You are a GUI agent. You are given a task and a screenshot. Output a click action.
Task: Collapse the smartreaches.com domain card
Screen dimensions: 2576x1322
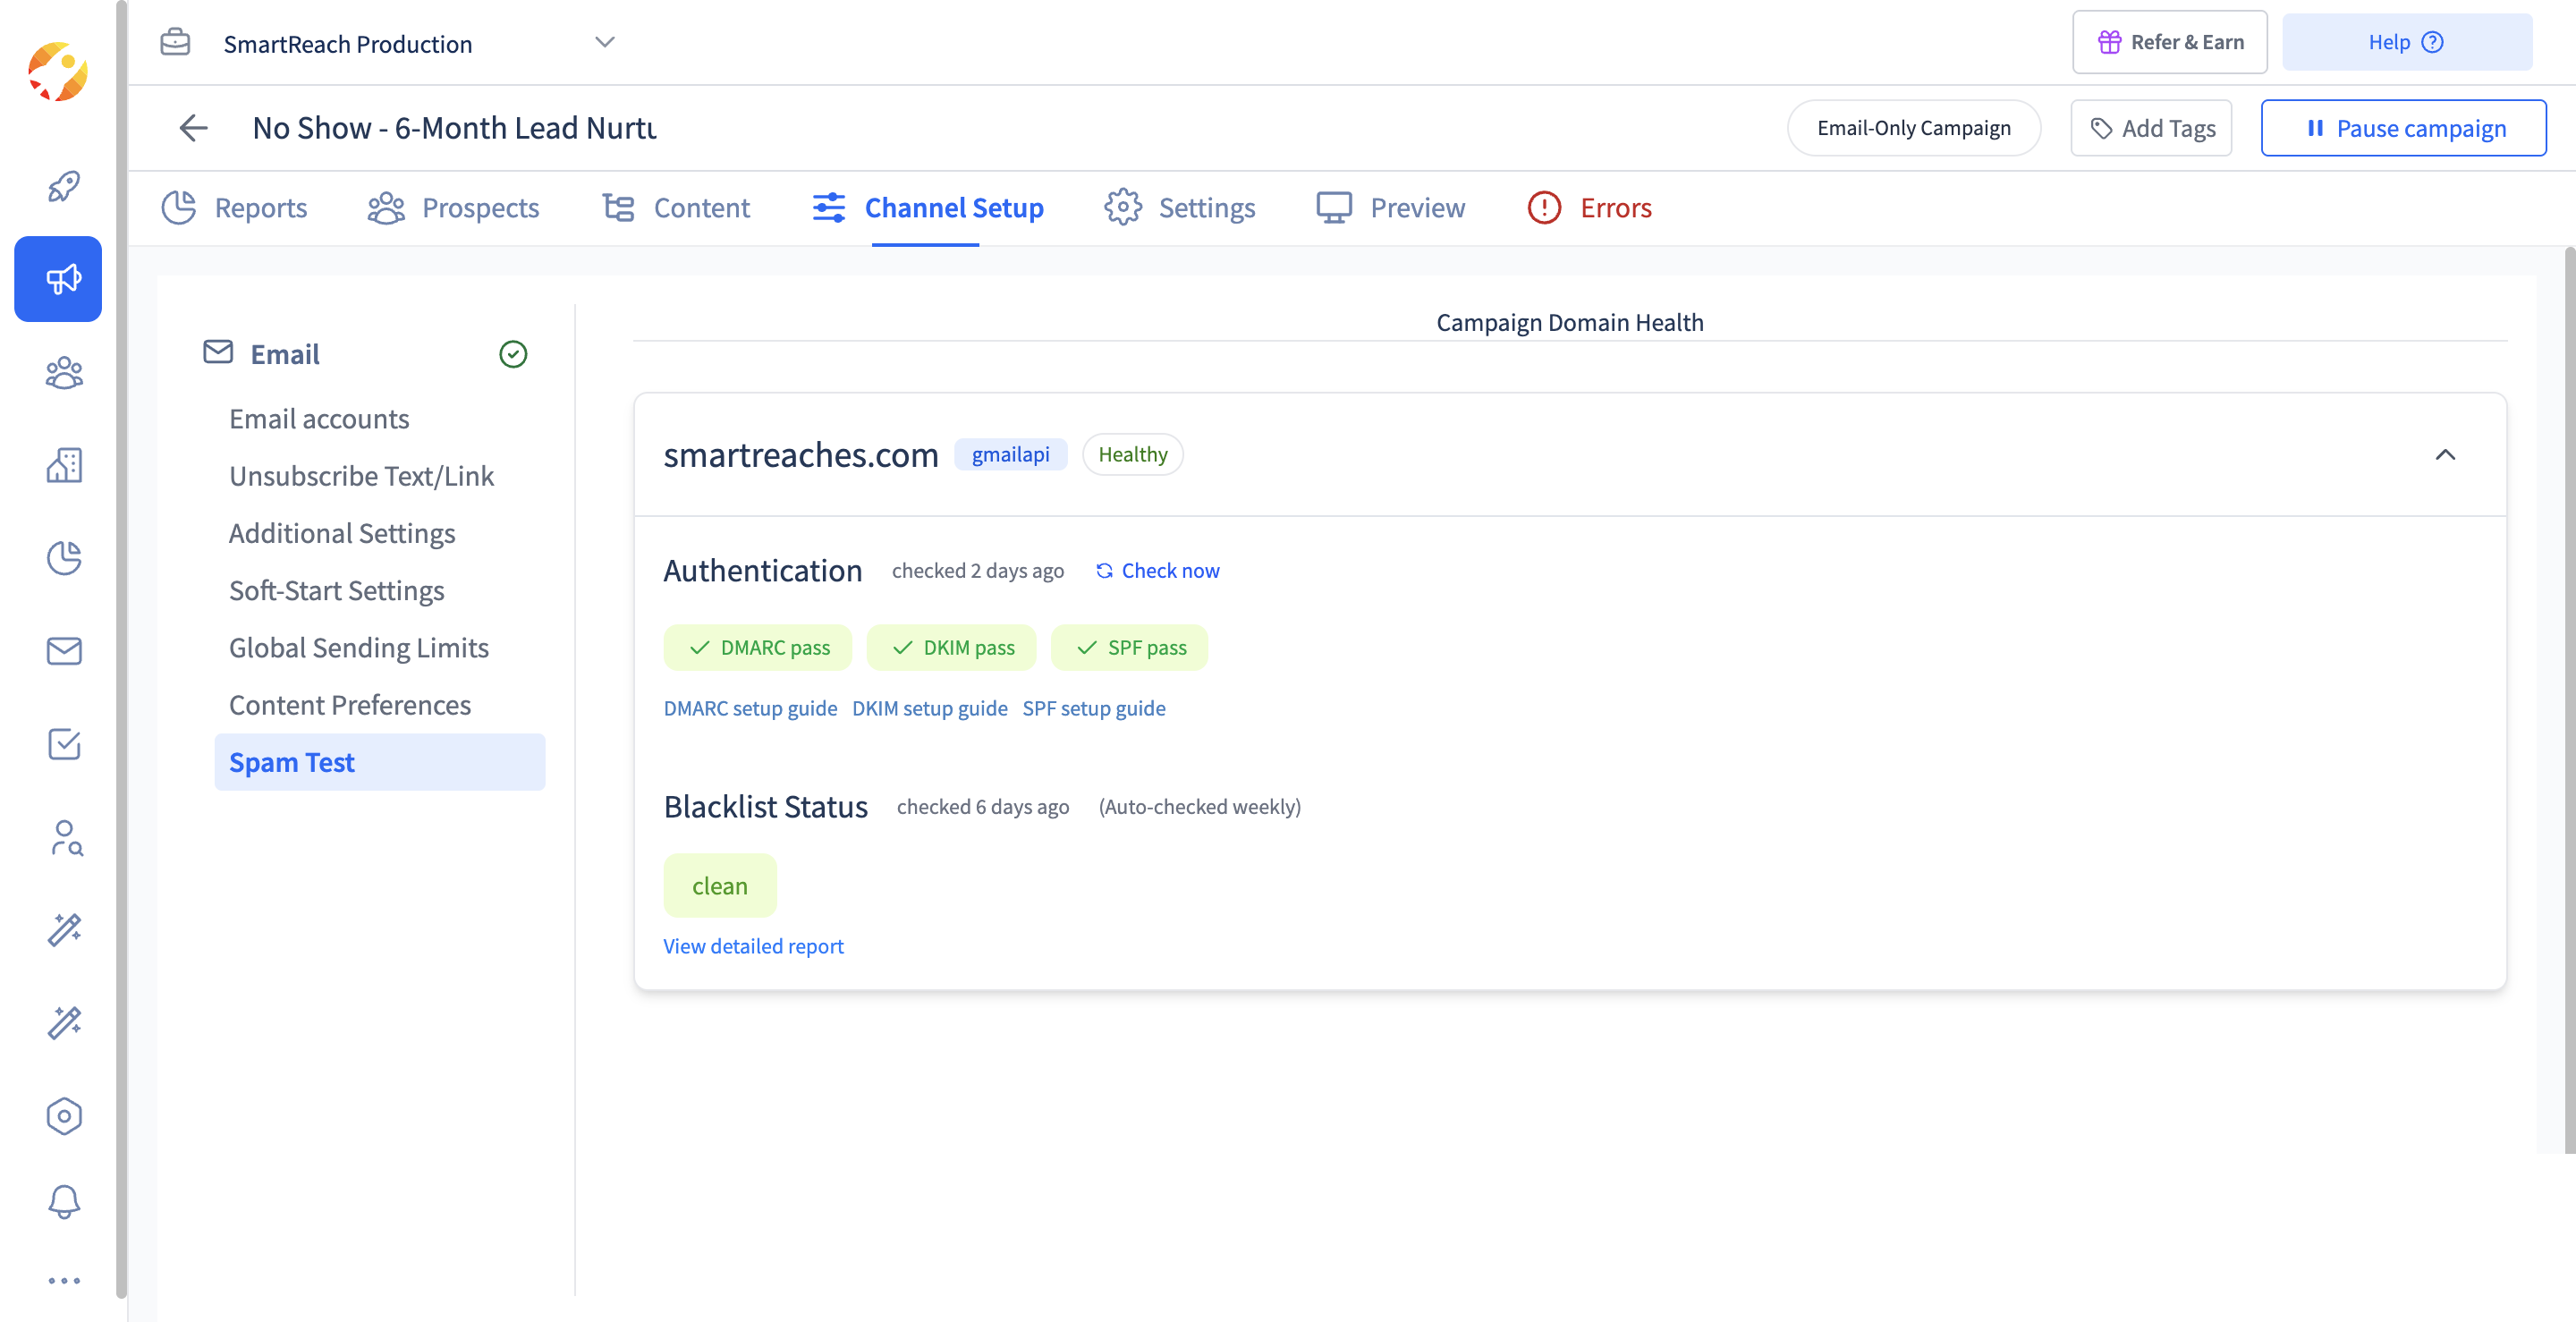click(x=2445, y=455)
